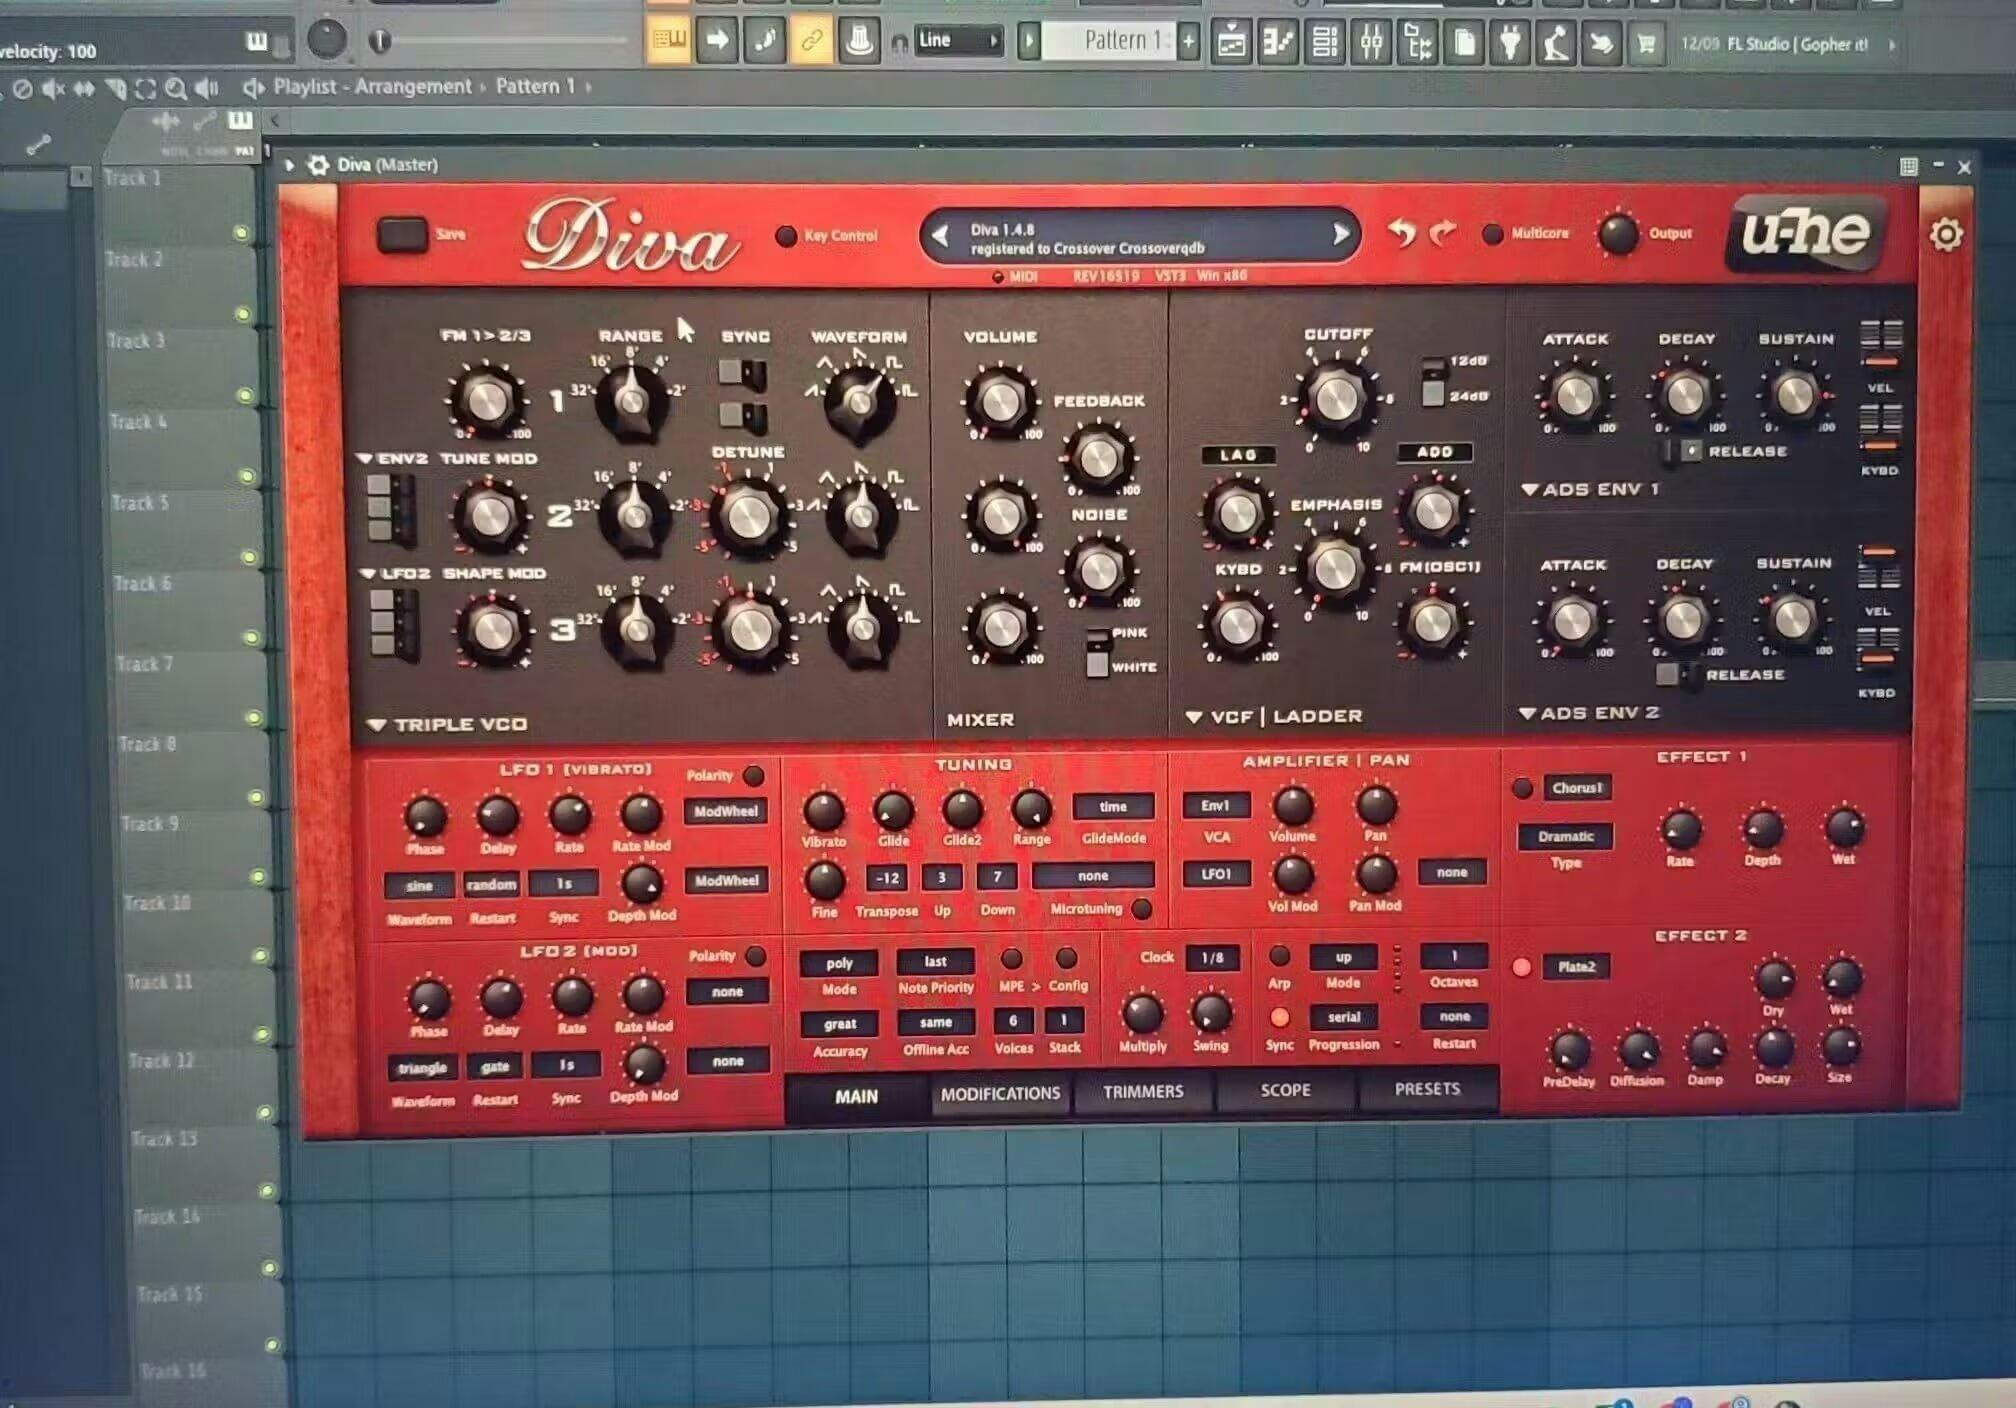Click the Chorus1 effect type button
The image size is (2016, 1408).
(x=1576, y=788)
